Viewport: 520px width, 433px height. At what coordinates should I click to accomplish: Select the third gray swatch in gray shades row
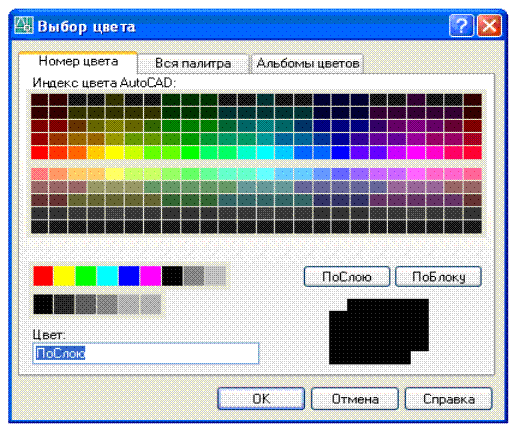(86, 304)
